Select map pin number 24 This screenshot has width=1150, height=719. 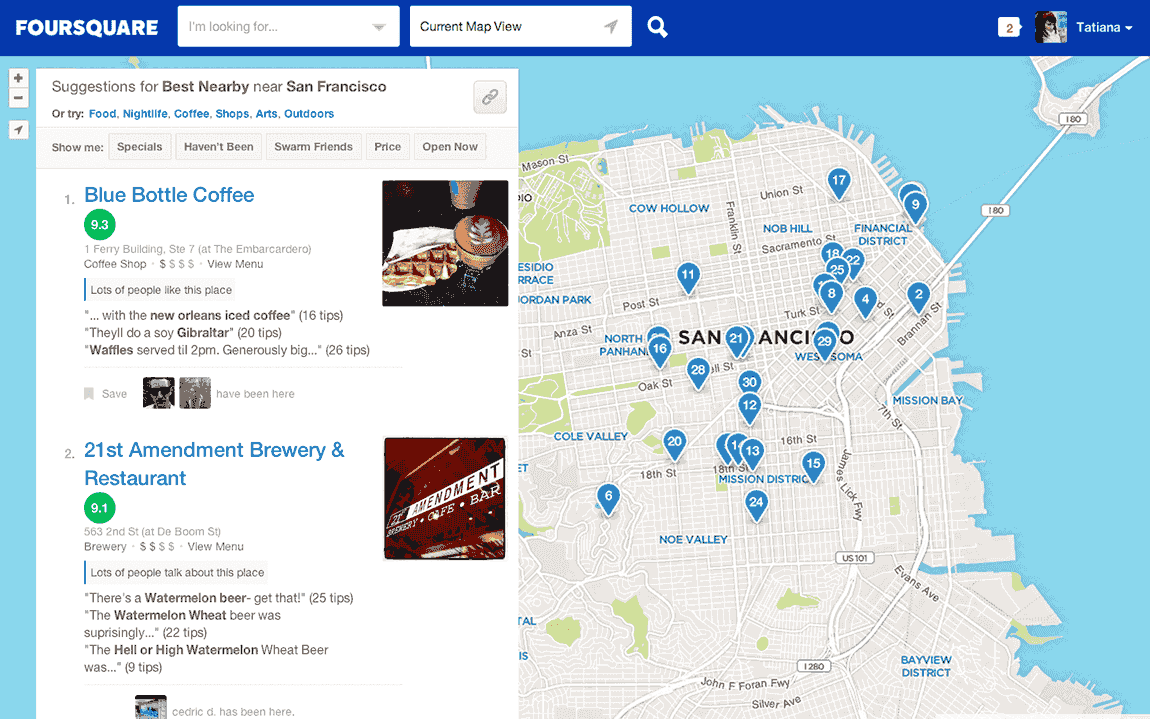coord(756,505)
